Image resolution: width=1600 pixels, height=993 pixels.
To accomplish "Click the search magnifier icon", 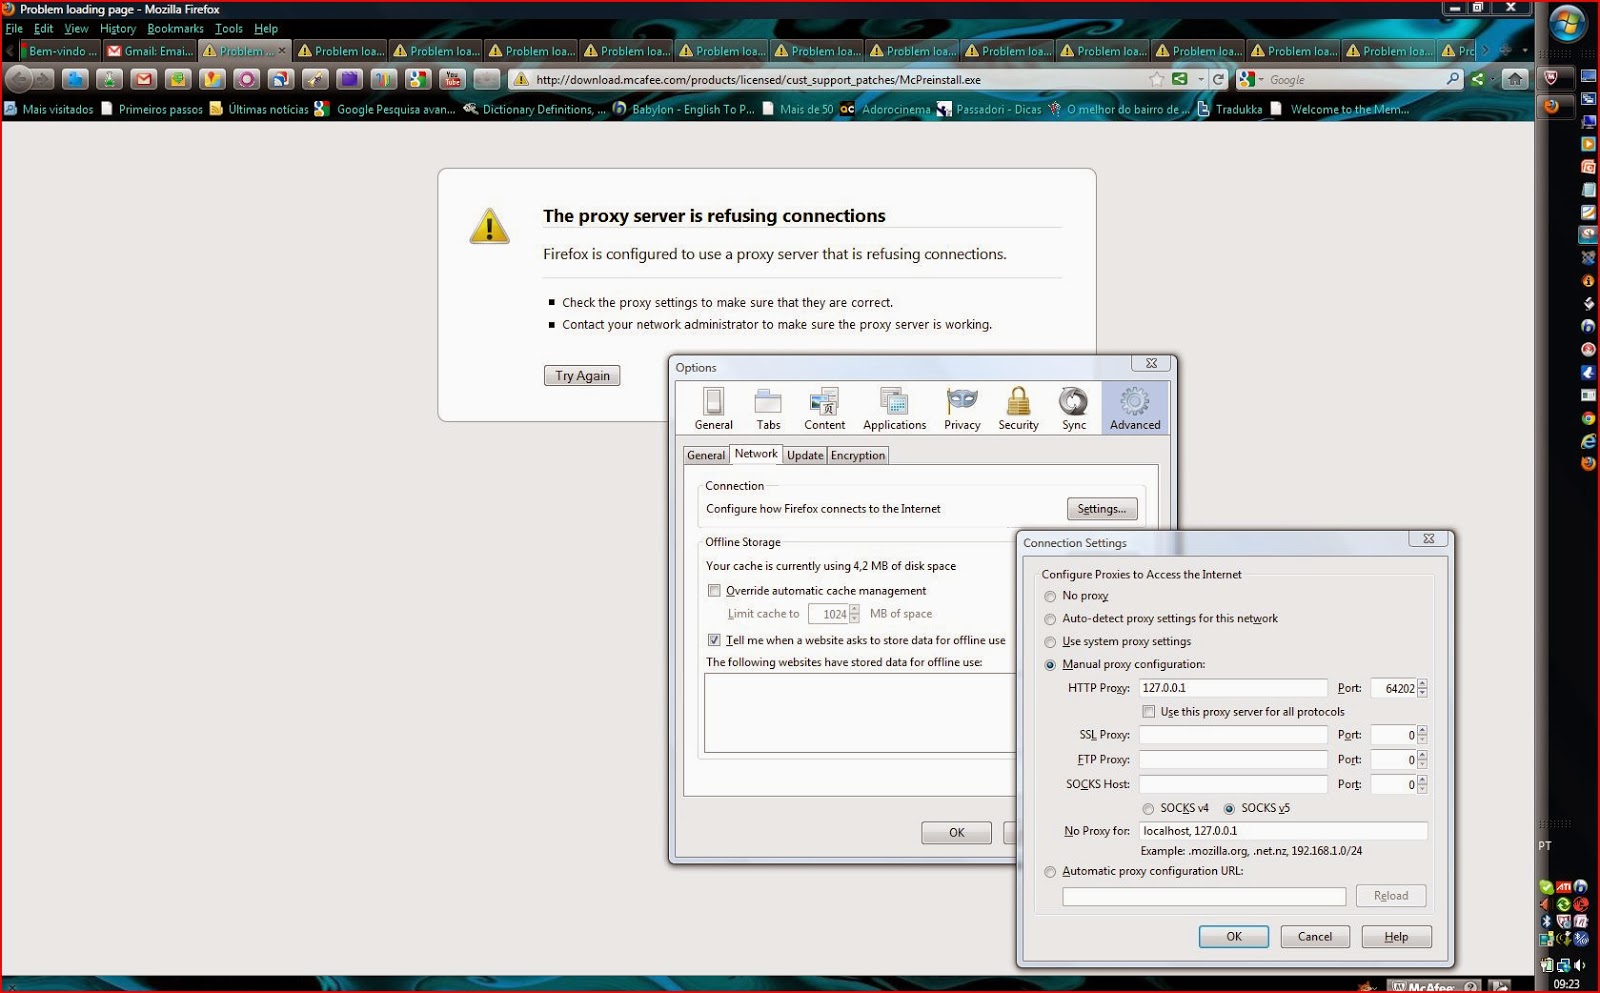I will (x=1453, y=79).
